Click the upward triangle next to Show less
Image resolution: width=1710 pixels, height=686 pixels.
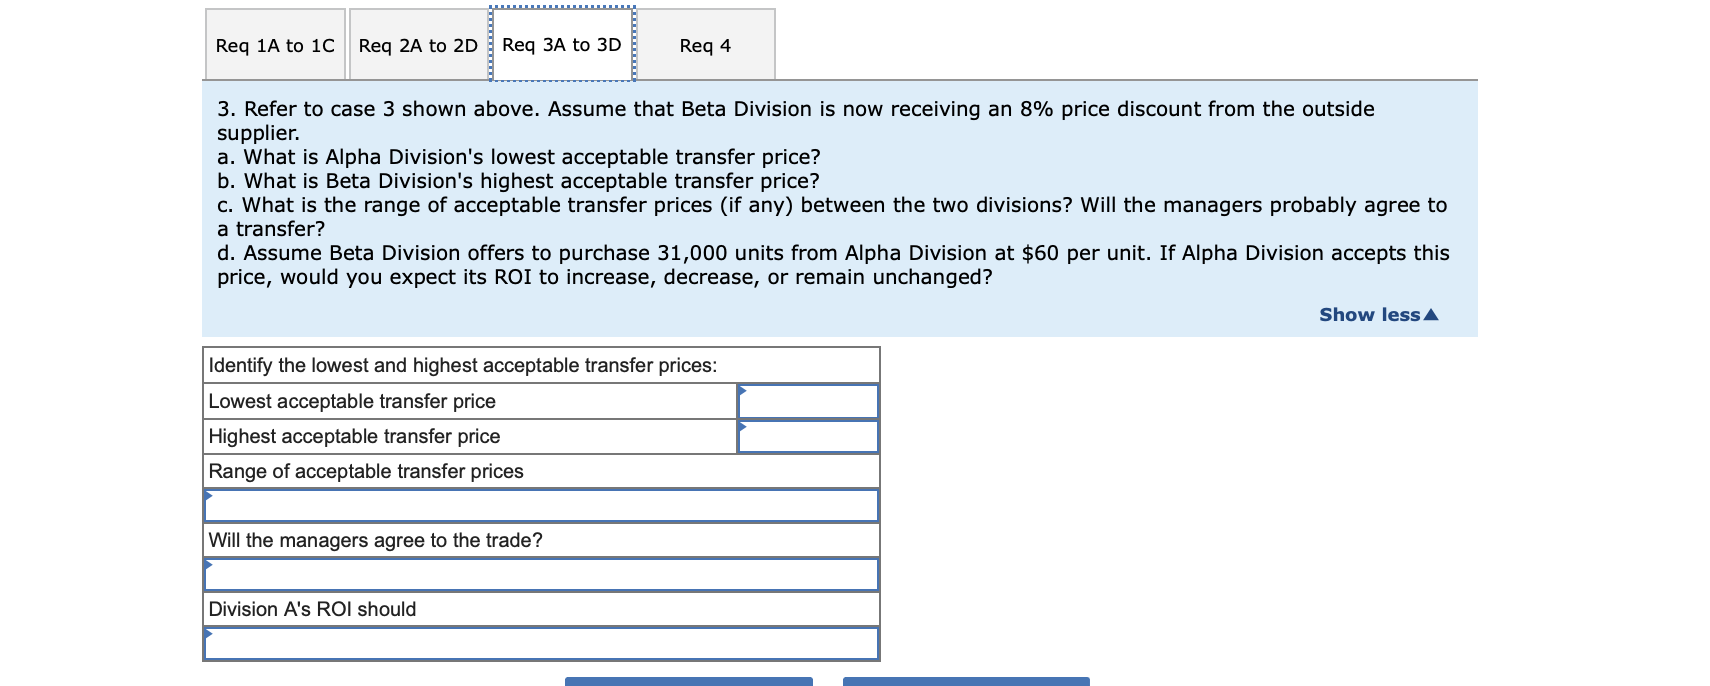point(1431,313)
